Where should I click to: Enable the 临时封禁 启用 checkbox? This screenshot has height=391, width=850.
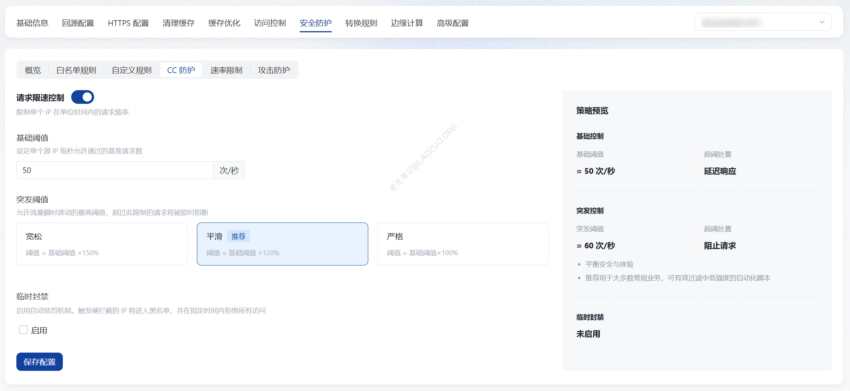click(x=23, y=330)
